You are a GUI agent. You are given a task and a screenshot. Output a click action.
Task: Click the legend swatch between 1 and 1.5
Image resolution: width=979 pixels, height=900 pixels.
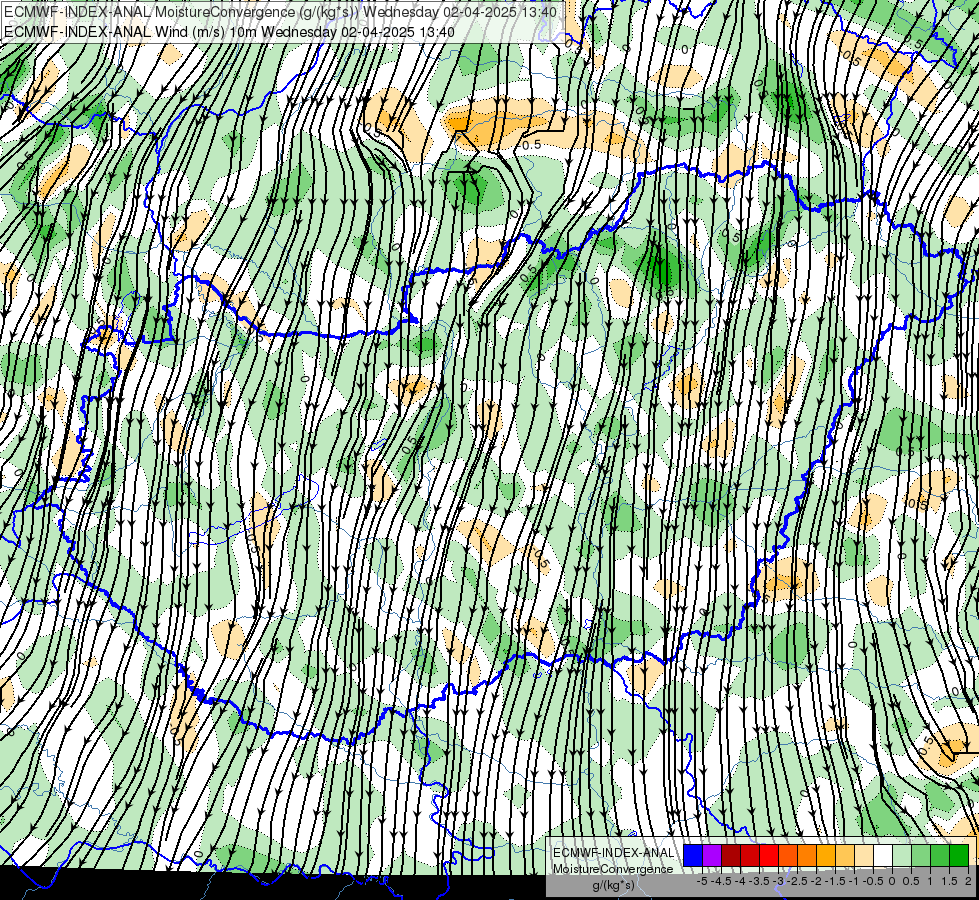(921, 855)
